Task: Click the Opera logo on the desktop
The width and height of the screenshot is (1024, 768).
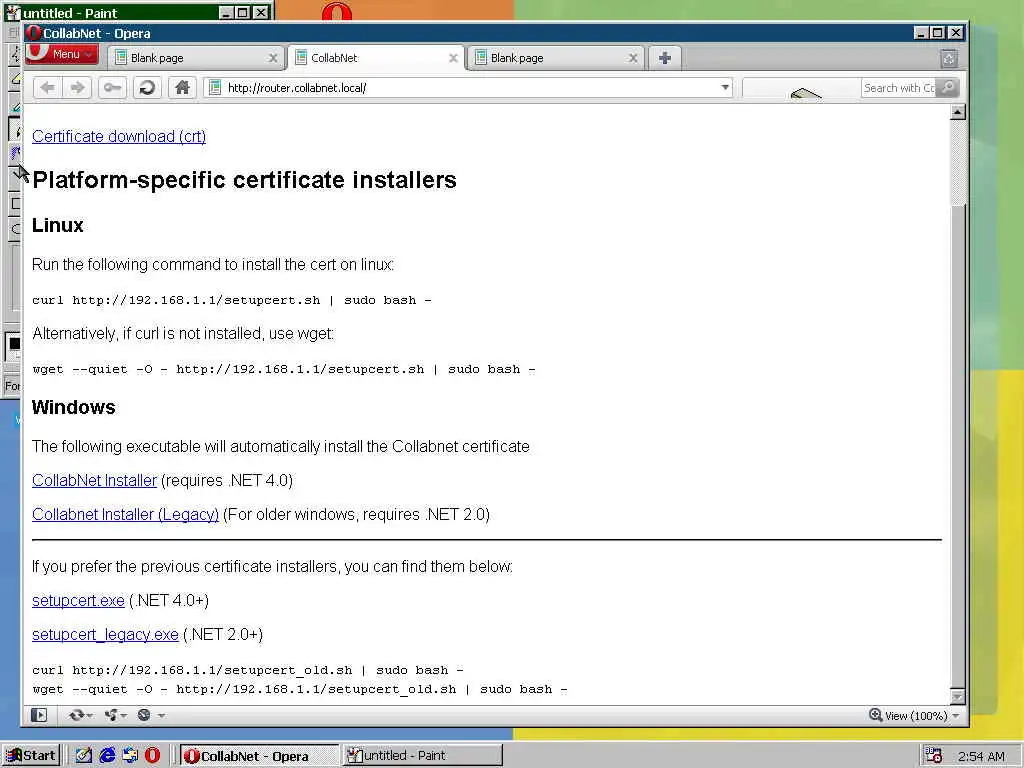Action: (x=337, y=11)
